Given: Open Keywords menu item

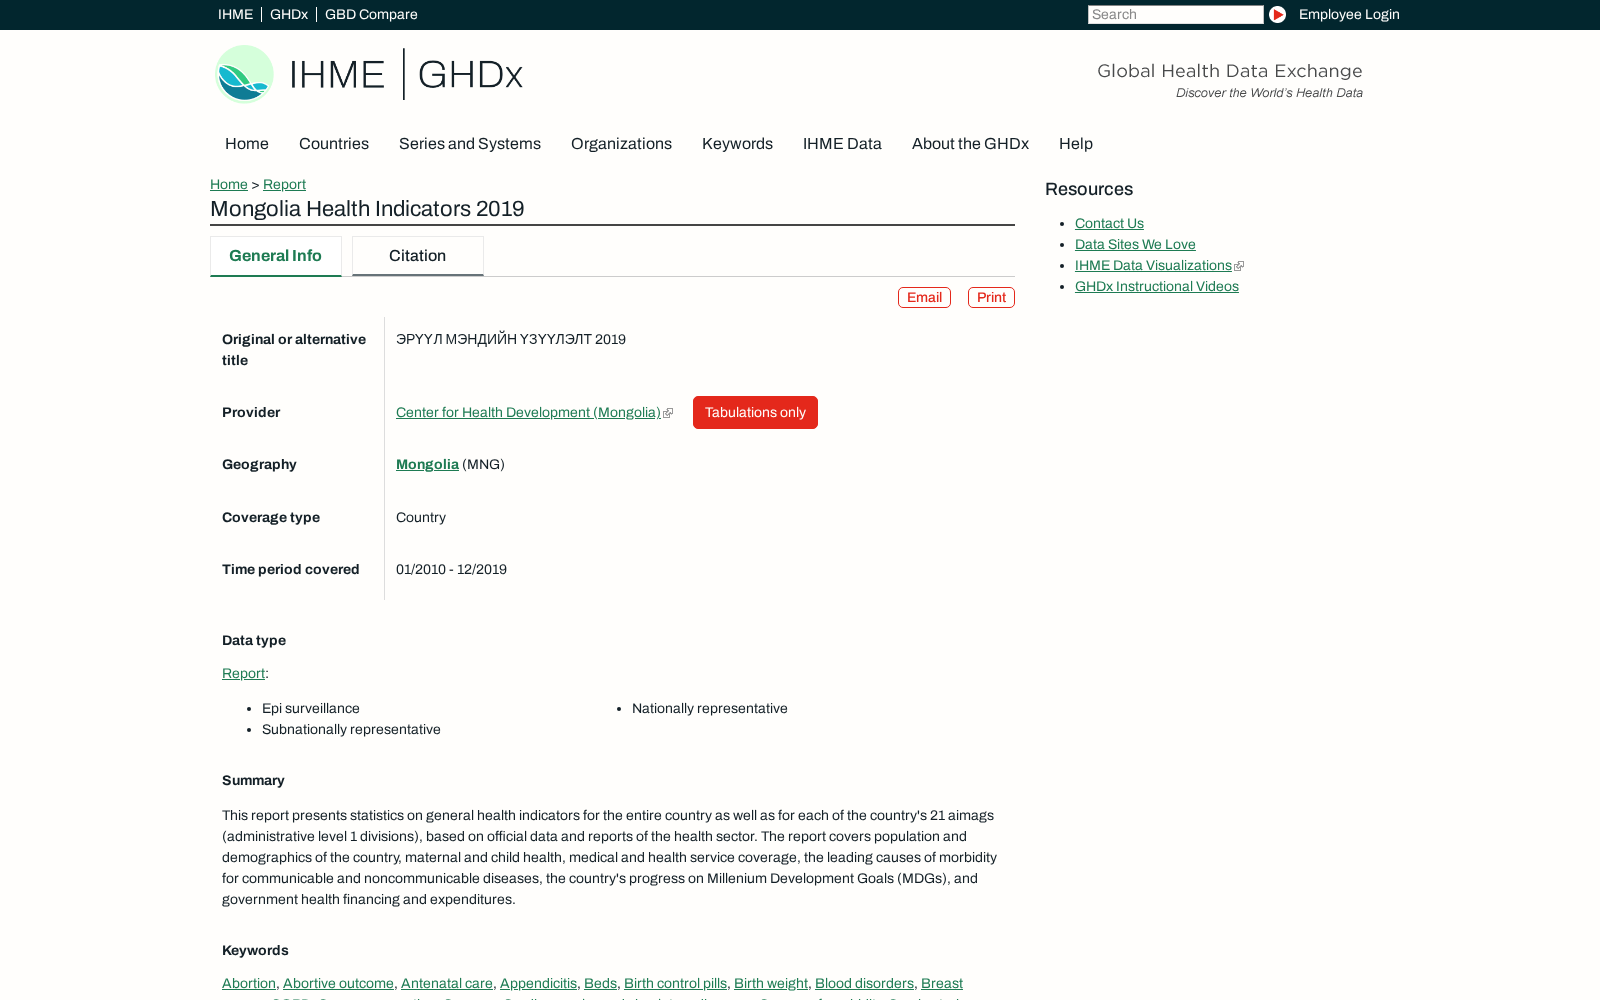Looking at the screenshot, I should point(737,143).
